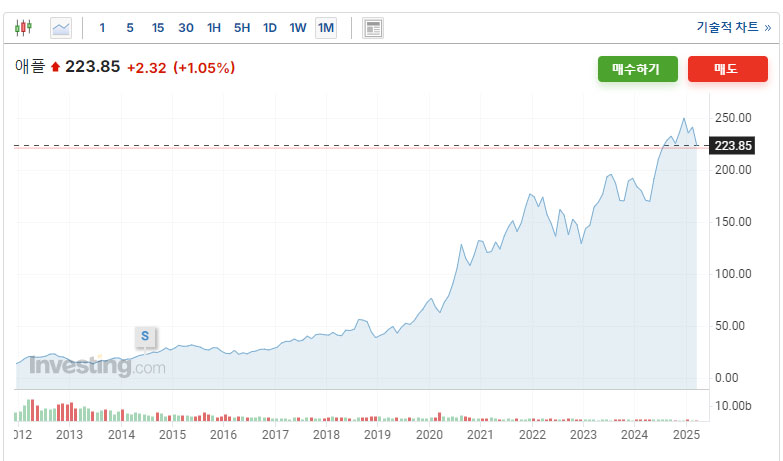This screenshot has width=783, height=461.
Task: Set chart interval to 30 minutes
Action: click(186, 28)
